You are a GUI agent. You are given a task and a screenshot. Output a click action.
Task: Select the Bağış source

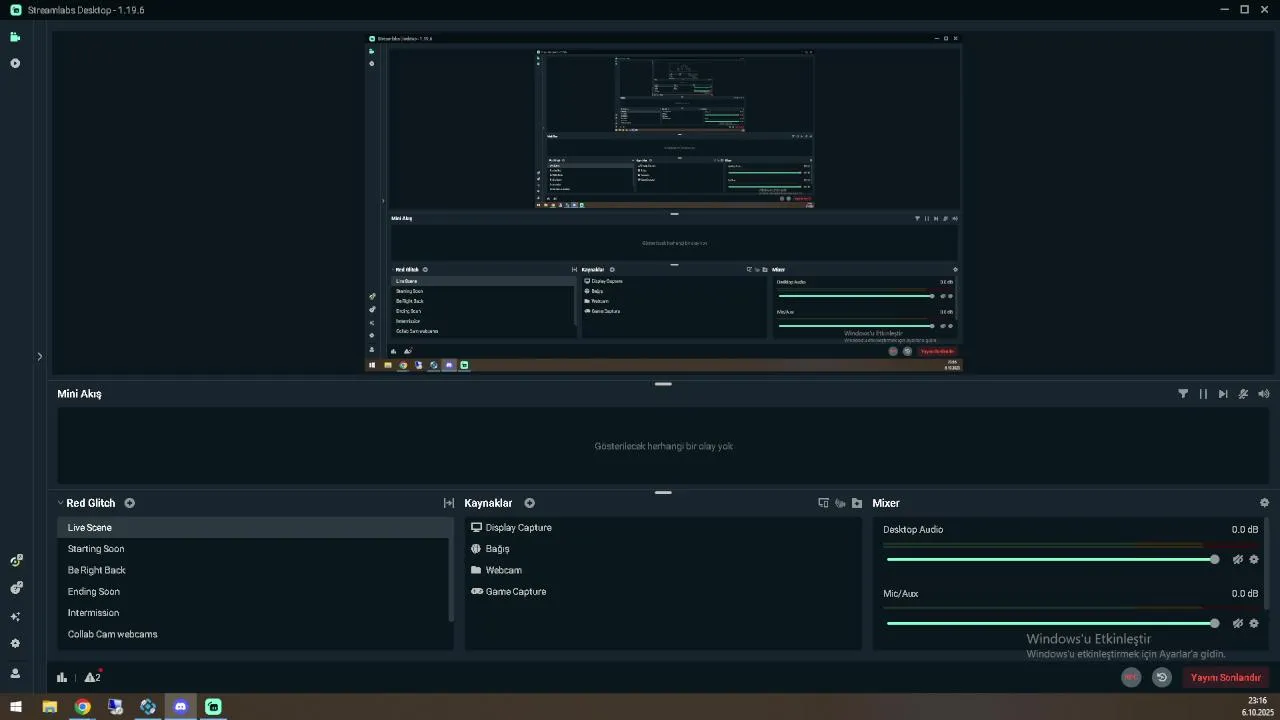point(663,549)
